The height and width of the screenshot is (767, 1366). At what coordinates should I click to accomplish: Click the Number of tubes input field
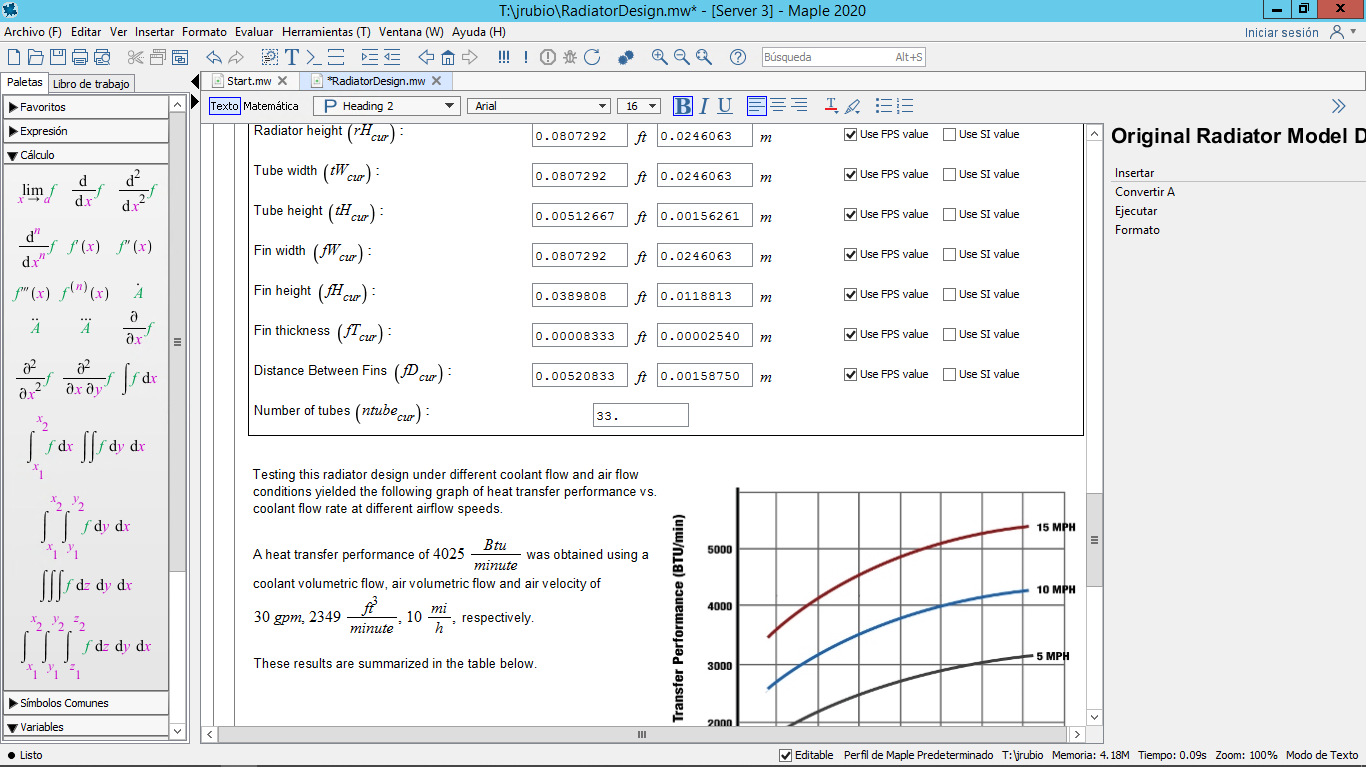(640, 415)
